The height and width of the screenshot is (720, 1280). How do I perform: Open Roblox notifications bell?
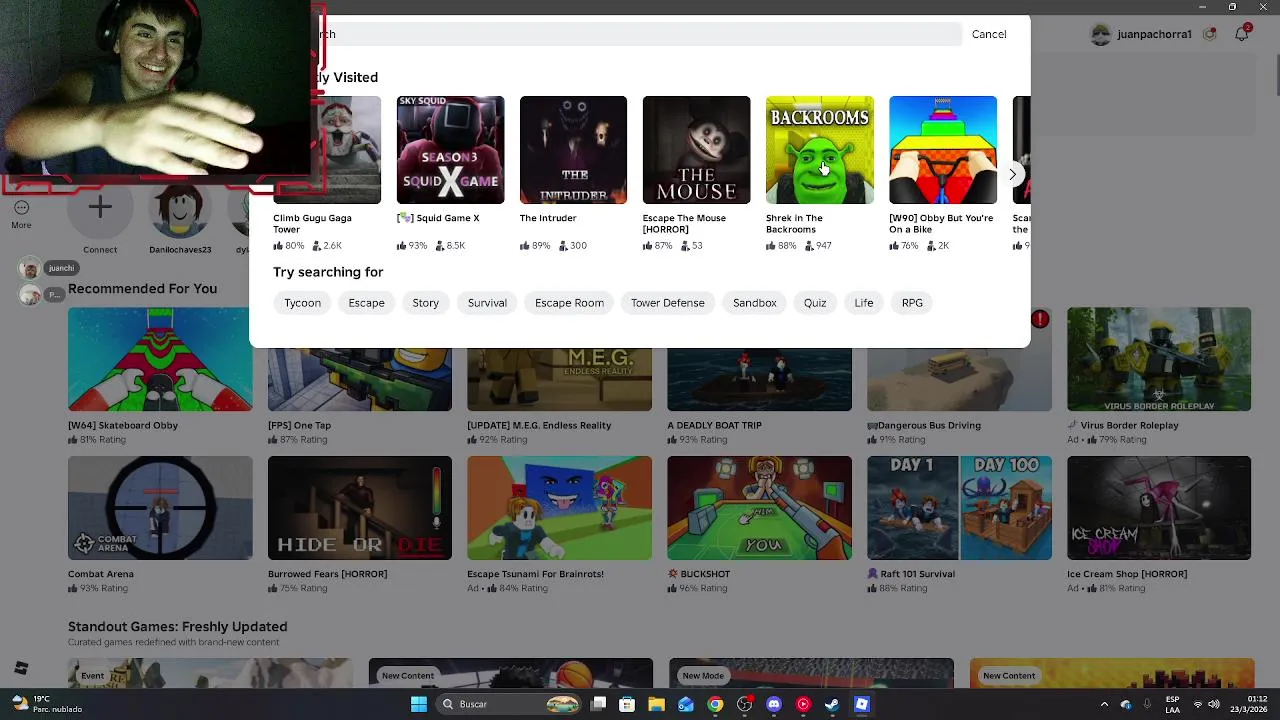pos(1241,34)
